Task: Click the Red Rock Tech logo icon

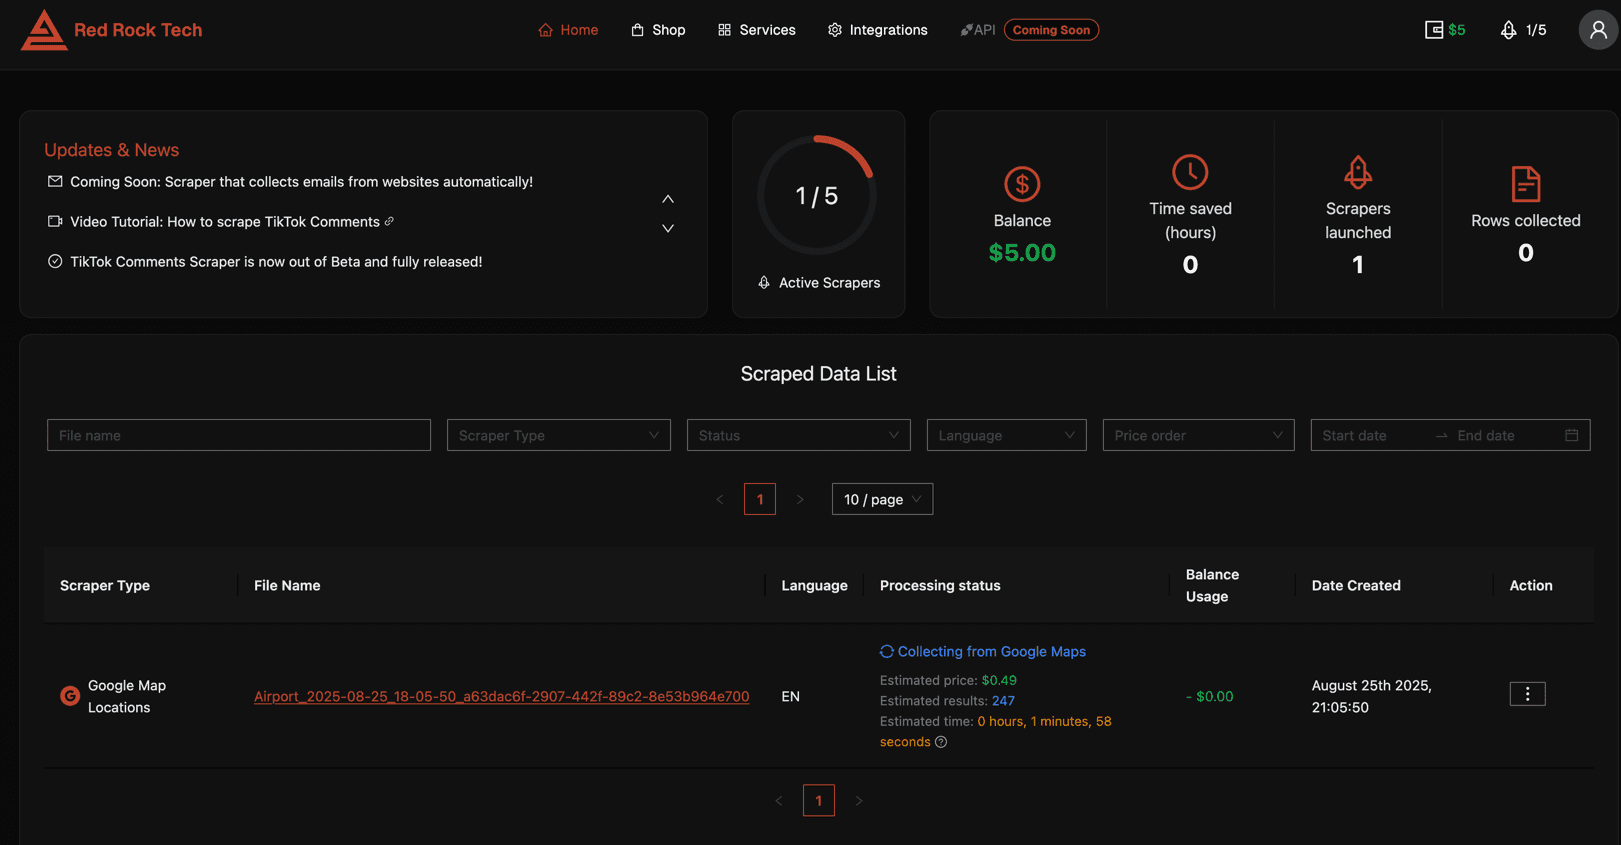Action: (44, 30)
